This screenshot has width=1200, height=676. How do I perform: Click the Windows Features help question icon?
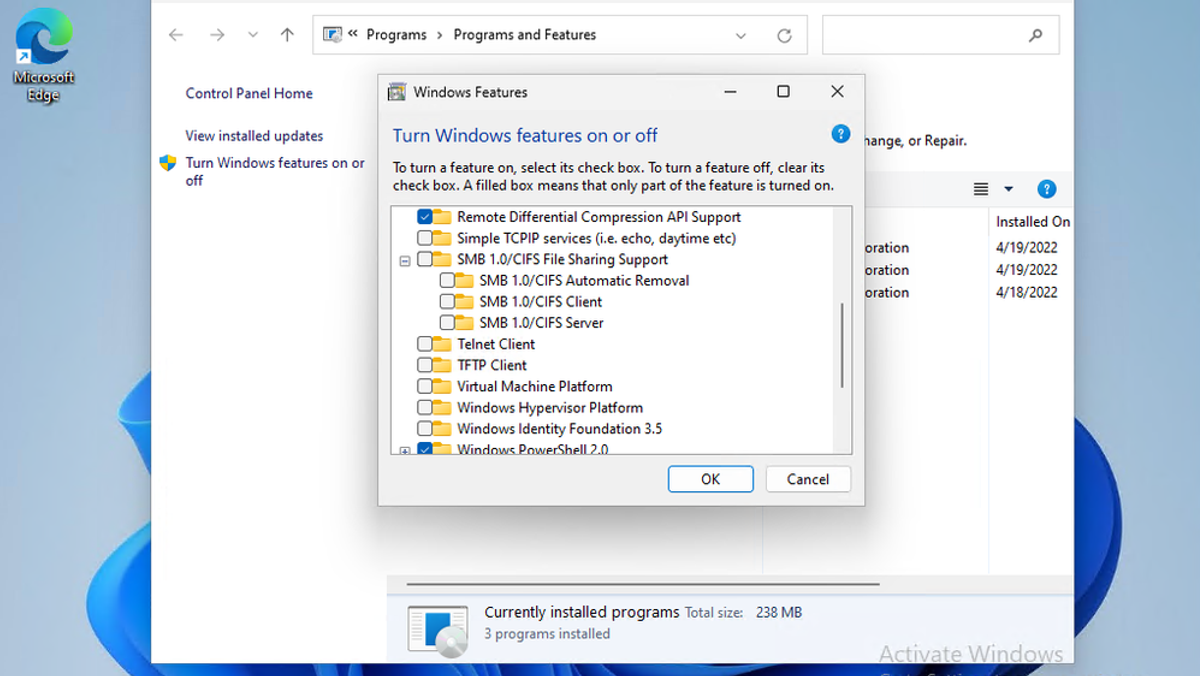tap(841, 134)
